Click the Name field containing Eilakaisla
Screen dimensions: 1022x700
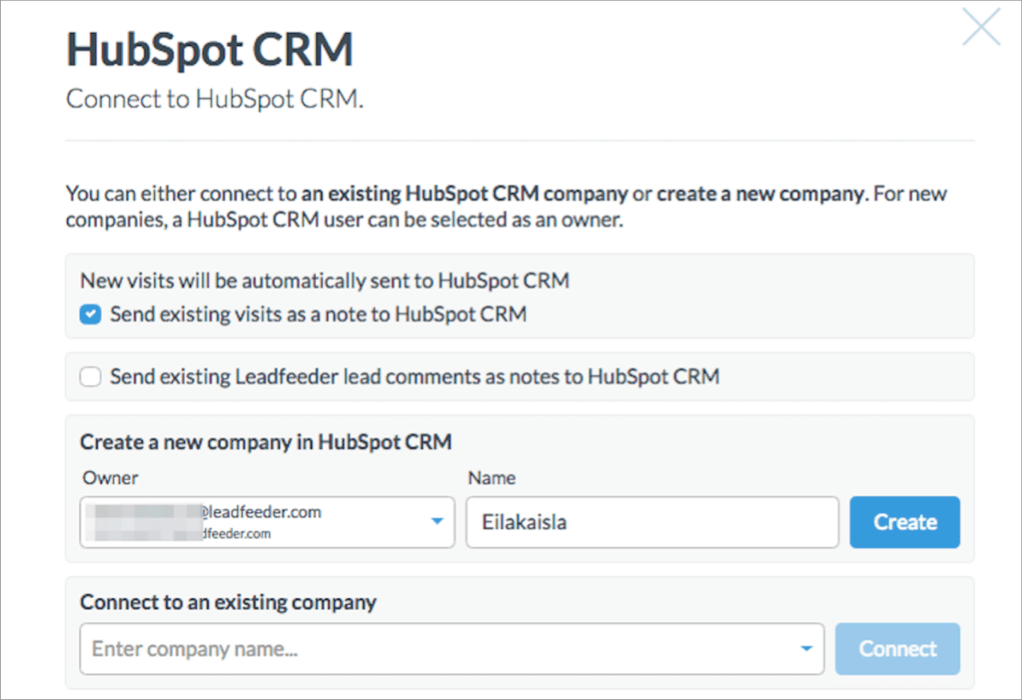[651, 522]
